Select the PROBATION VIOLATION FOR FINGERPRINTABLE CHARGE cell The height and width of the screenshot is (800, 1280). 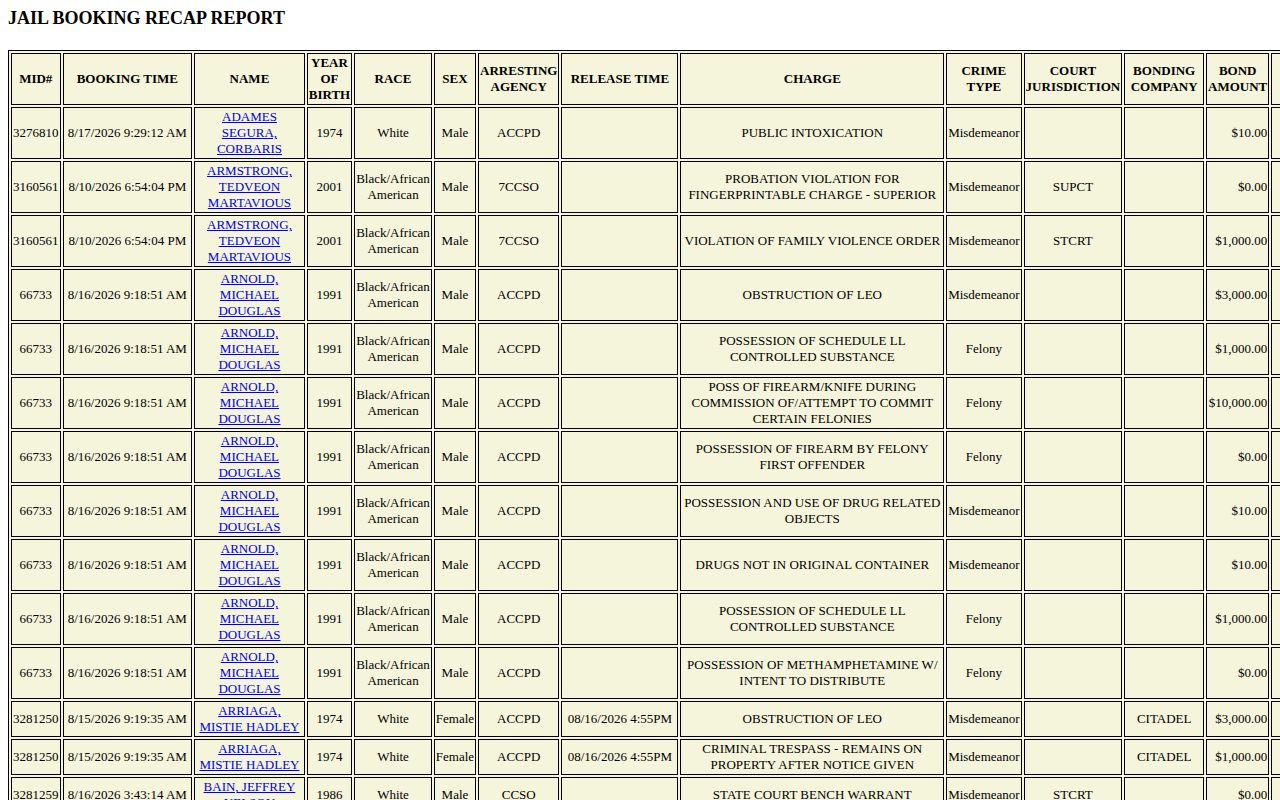pos(812,187)
